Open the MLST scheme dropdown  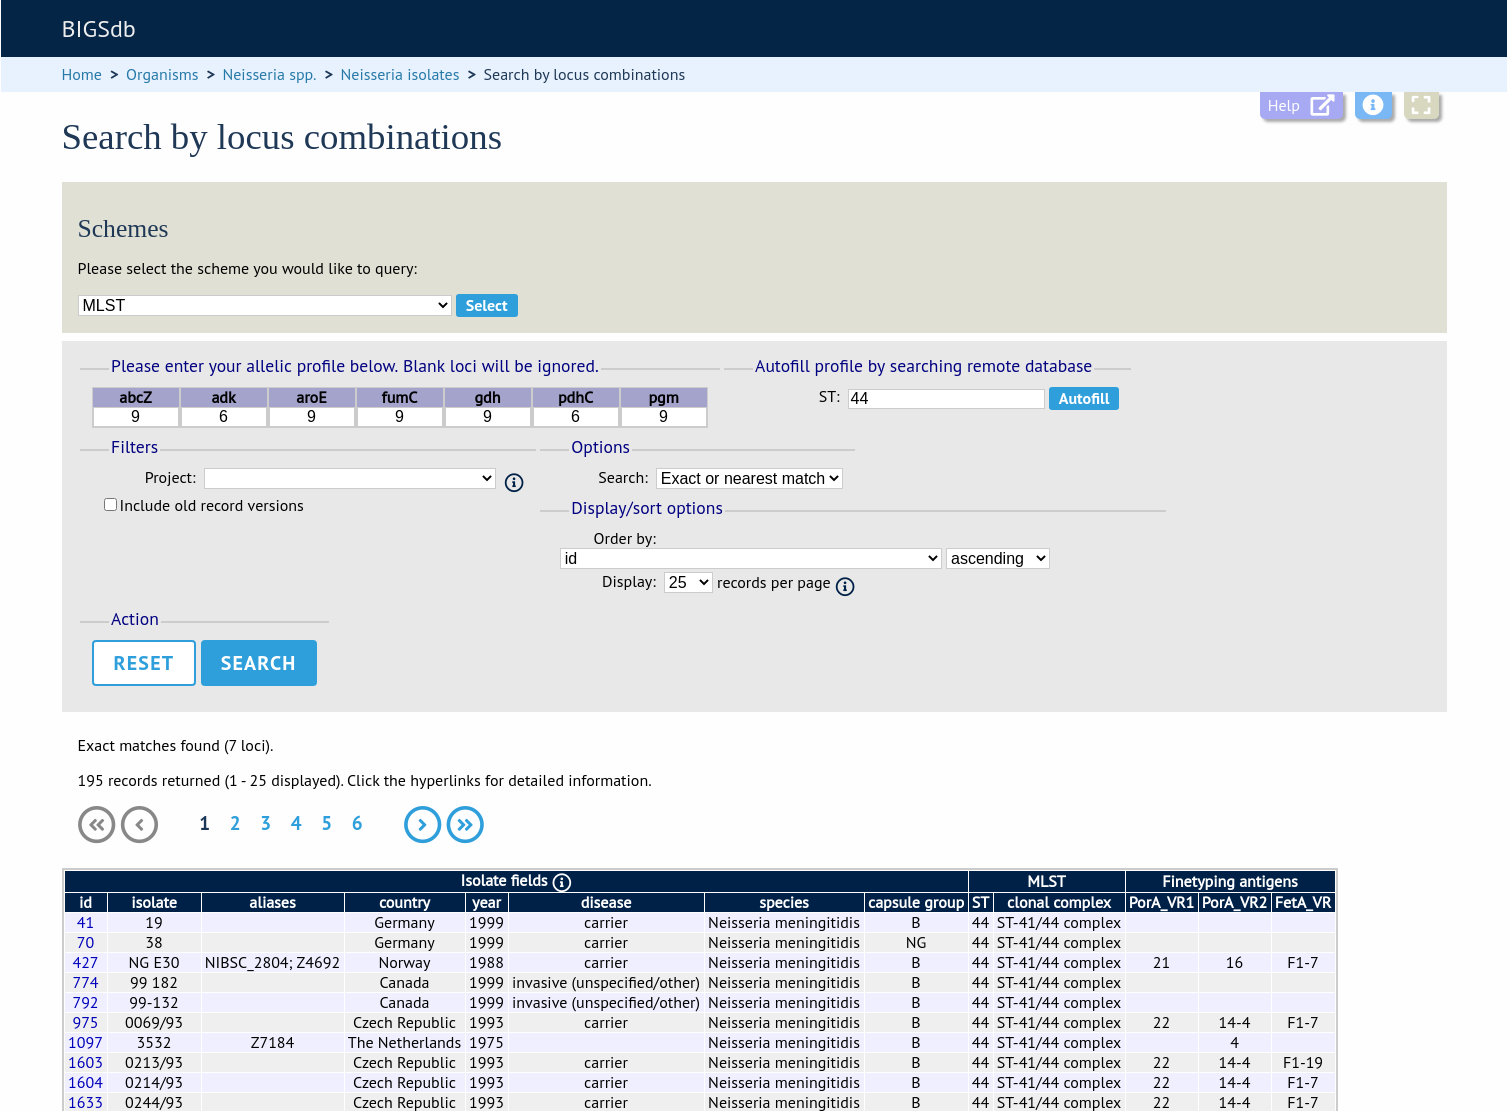265,305
